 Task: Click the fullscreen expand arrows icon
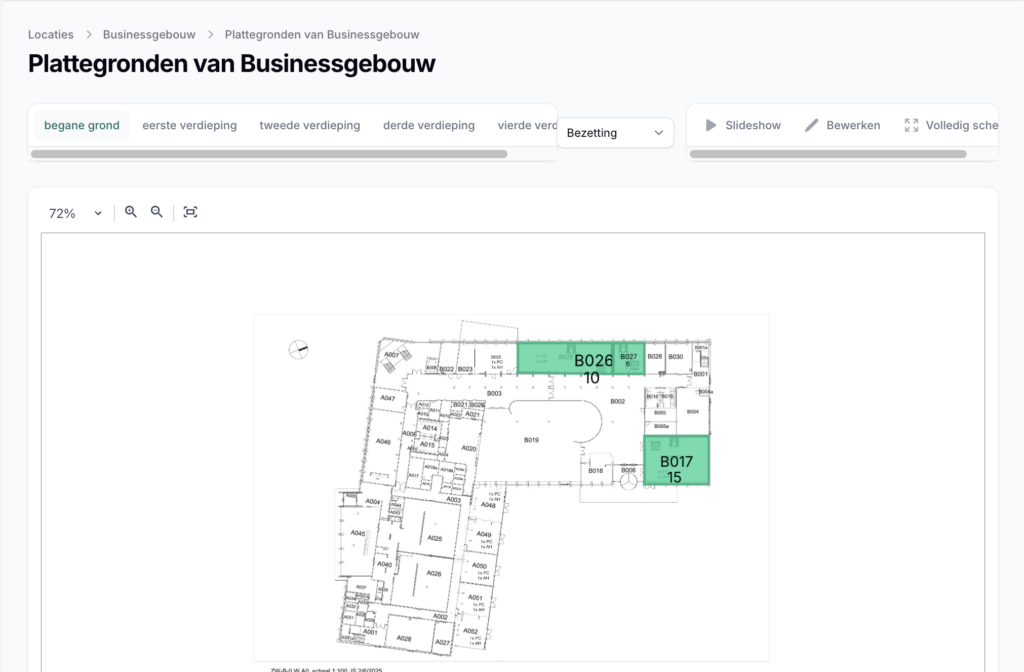[911, 125]
